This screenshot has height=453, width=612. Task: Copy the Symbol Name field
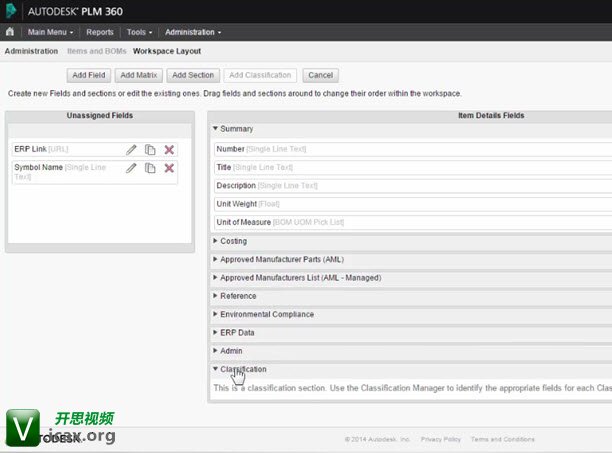point(150,168)
